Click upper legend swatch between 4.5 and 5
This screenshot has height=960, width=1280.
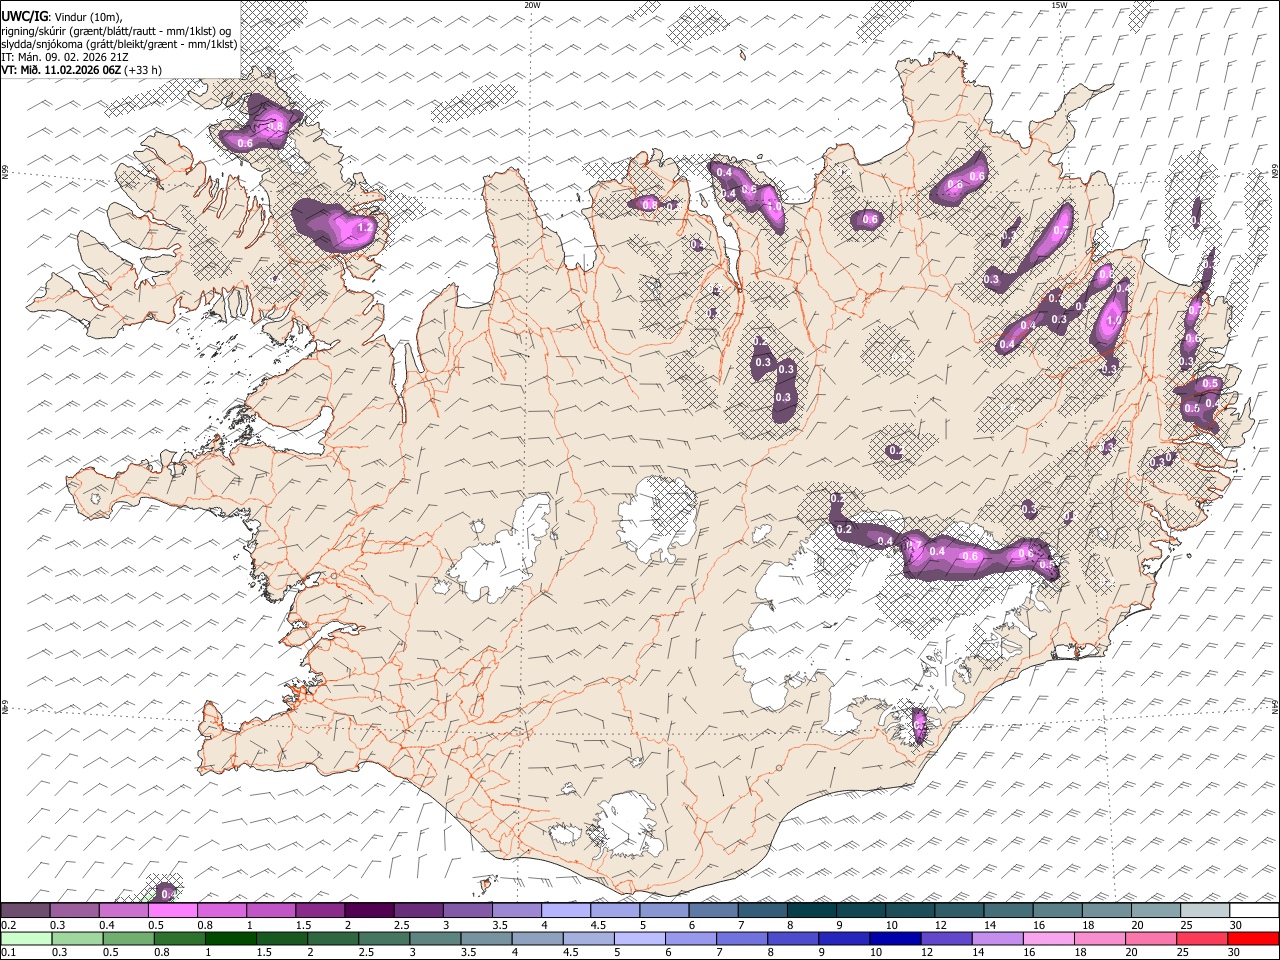pos(615,910)
